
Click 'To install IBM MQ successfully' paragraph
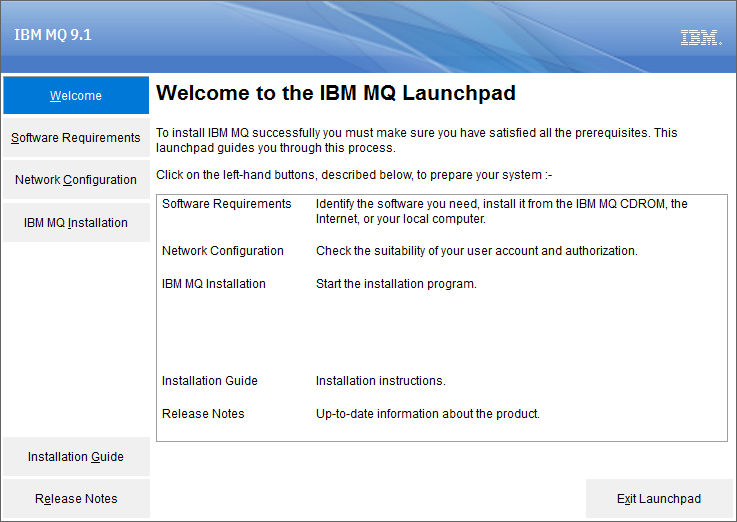416,140
